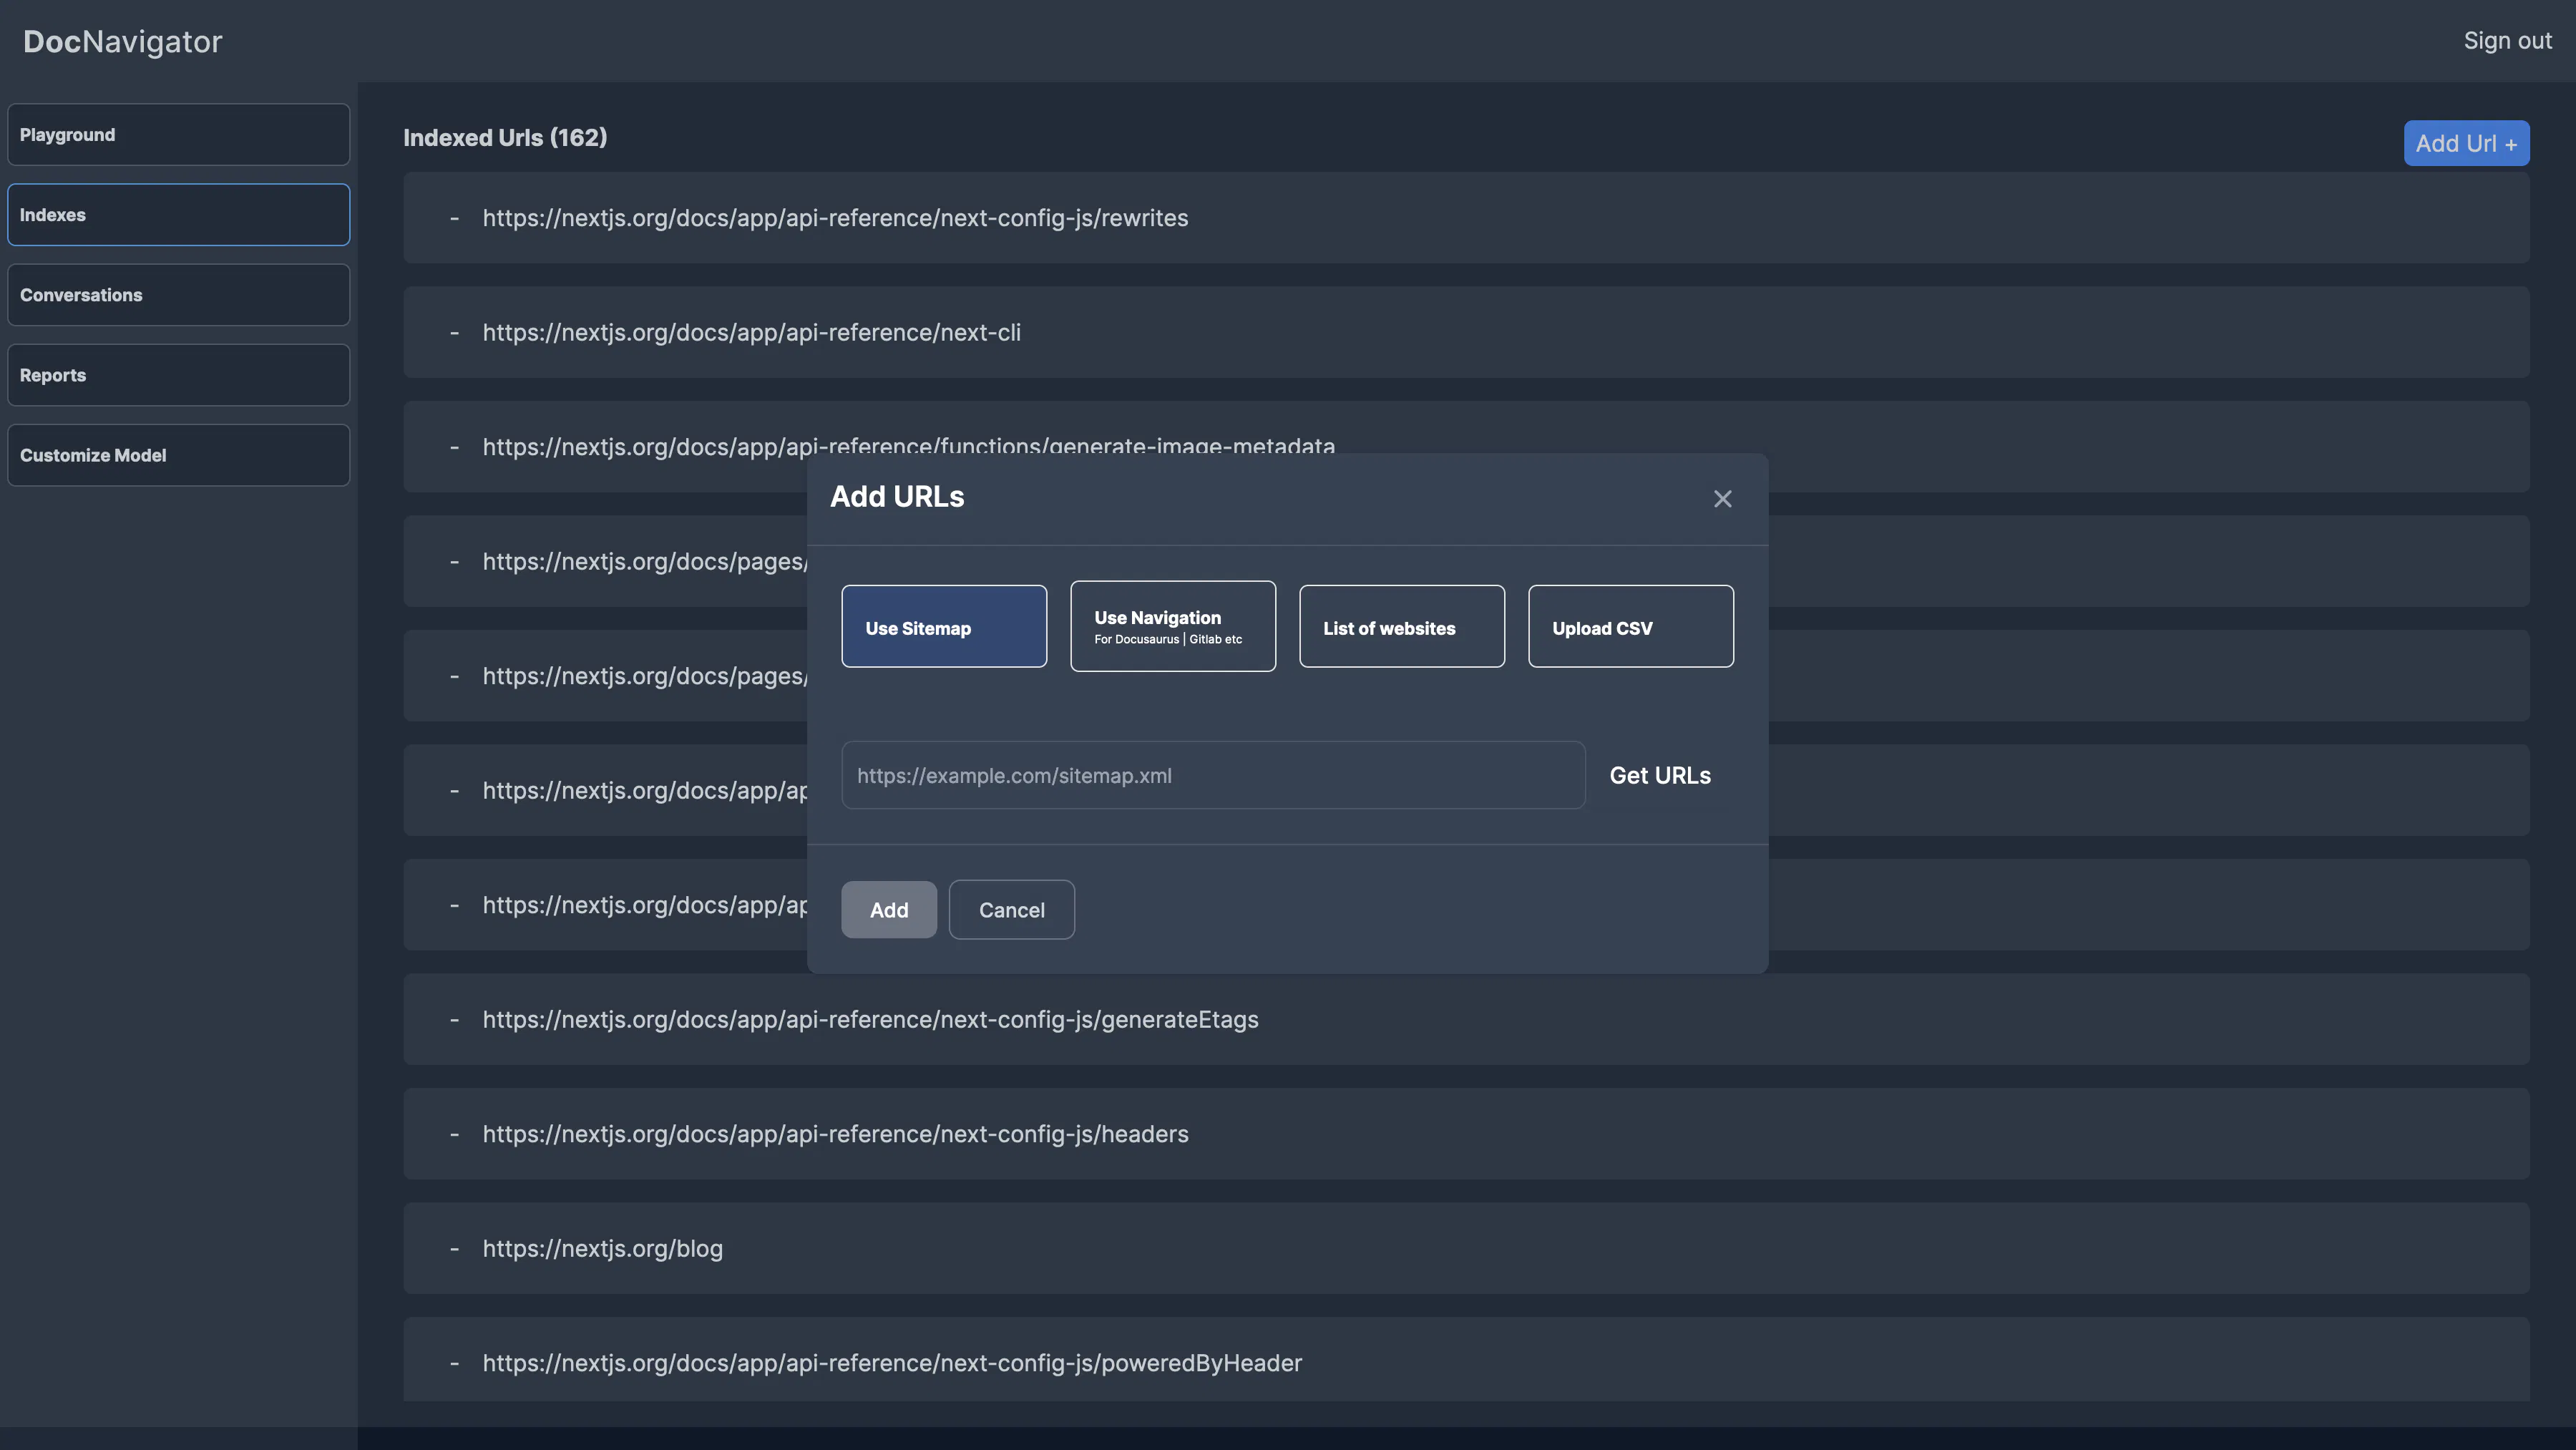Click the Add Url + button

click(x=2466, y=143)
